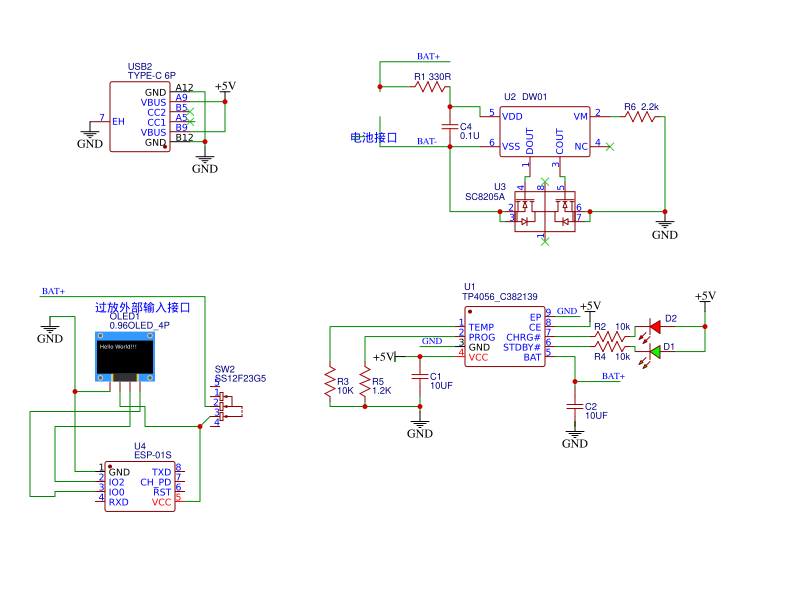This screenshot has height=601, width=800.
Task: Click the BAT- net label
Action: coord(427,141)
